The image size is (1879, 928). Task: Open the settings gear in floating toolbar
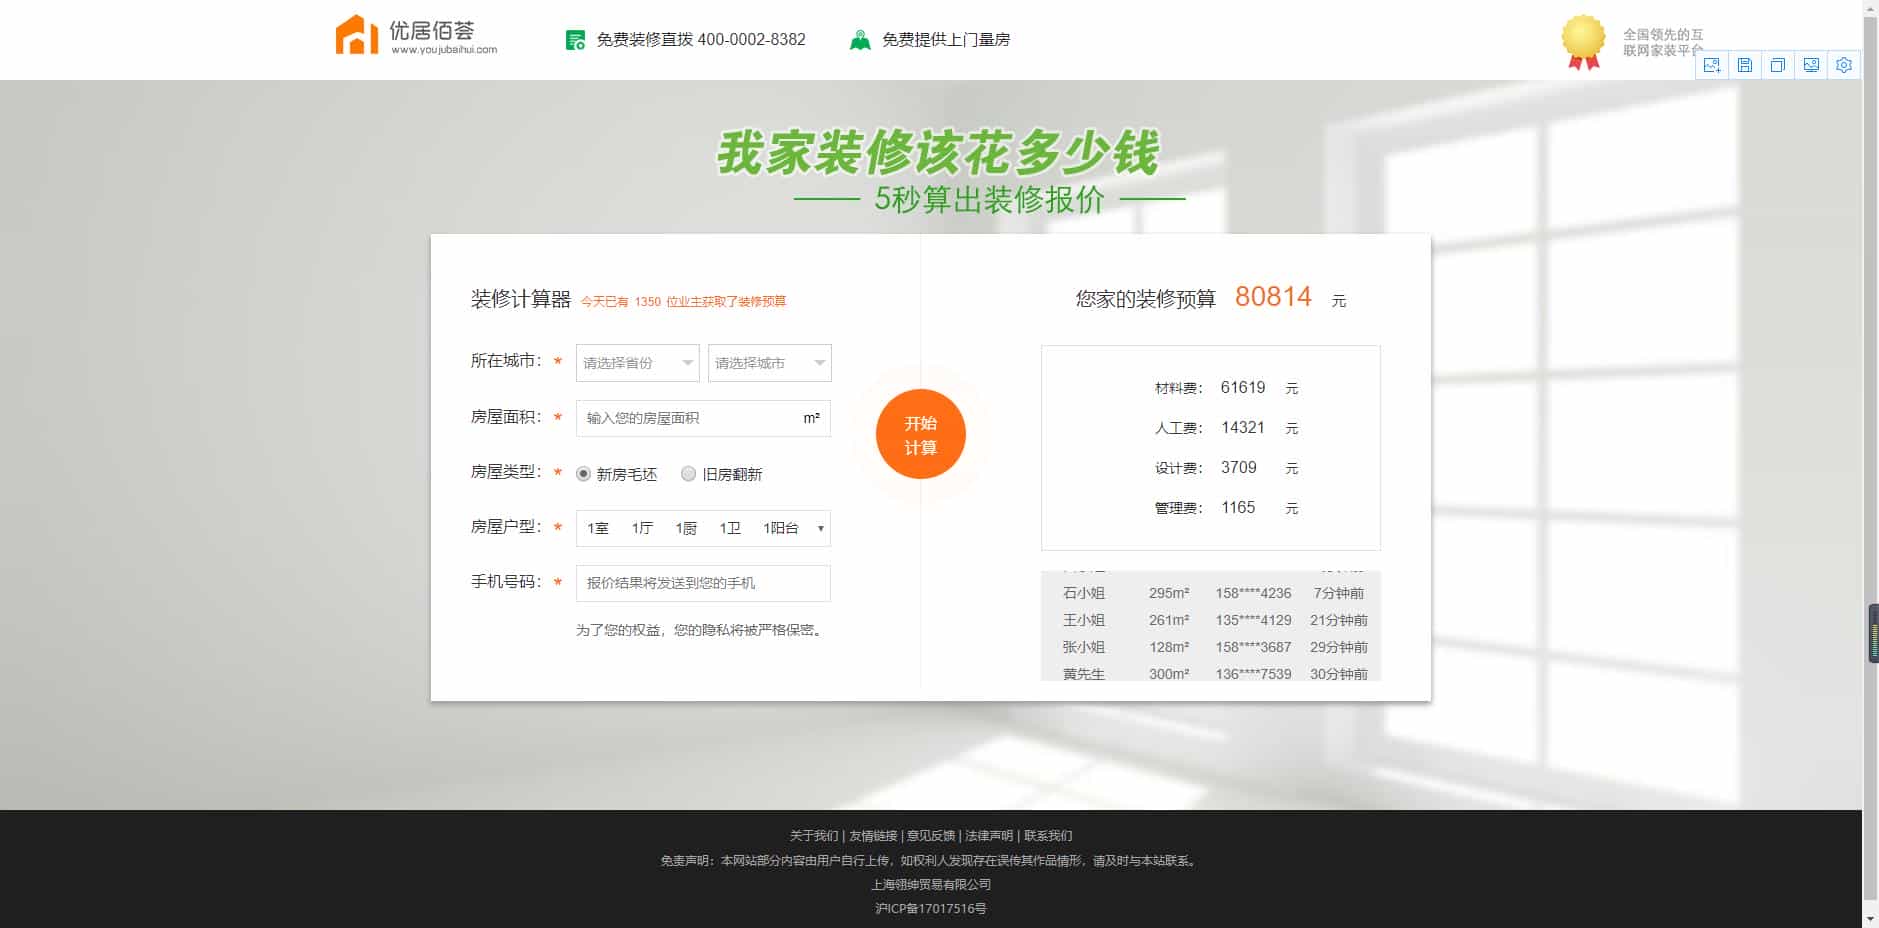tap(1844, 65)
